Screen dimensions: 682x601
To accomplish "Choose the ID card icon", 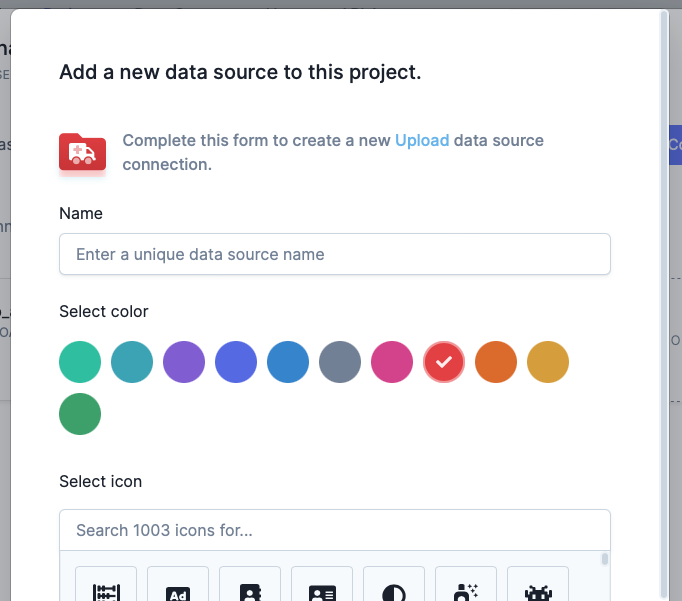I will pyautogui.click(x=322, y=585).
